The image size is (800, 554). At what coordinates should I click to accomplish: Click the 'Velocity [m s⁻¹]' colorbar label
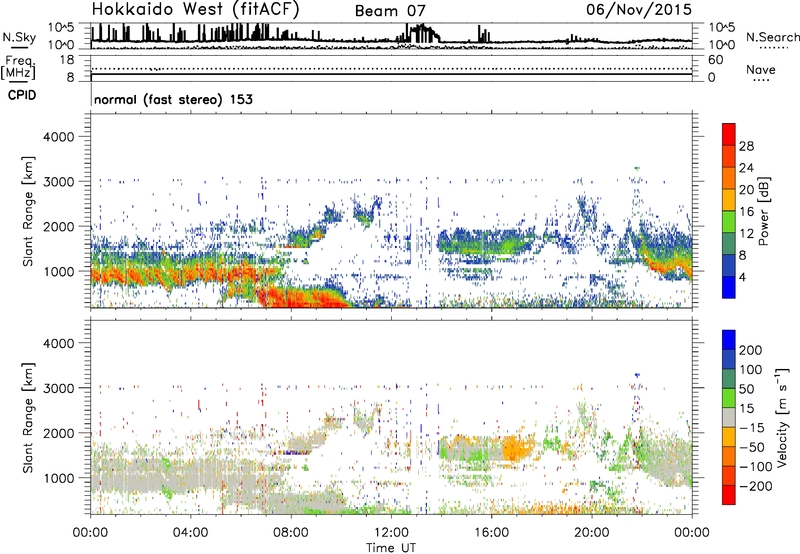click(x=781, y=417)
